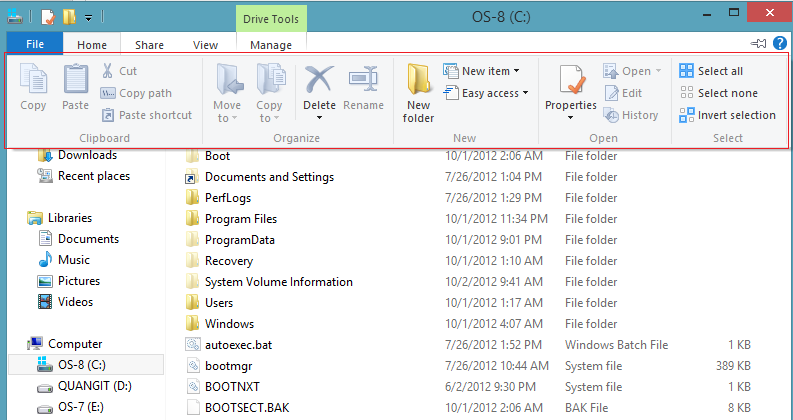
Task: Open the Move to dropdown arrow
Action: pyautogui.click(x=235, y=118)
